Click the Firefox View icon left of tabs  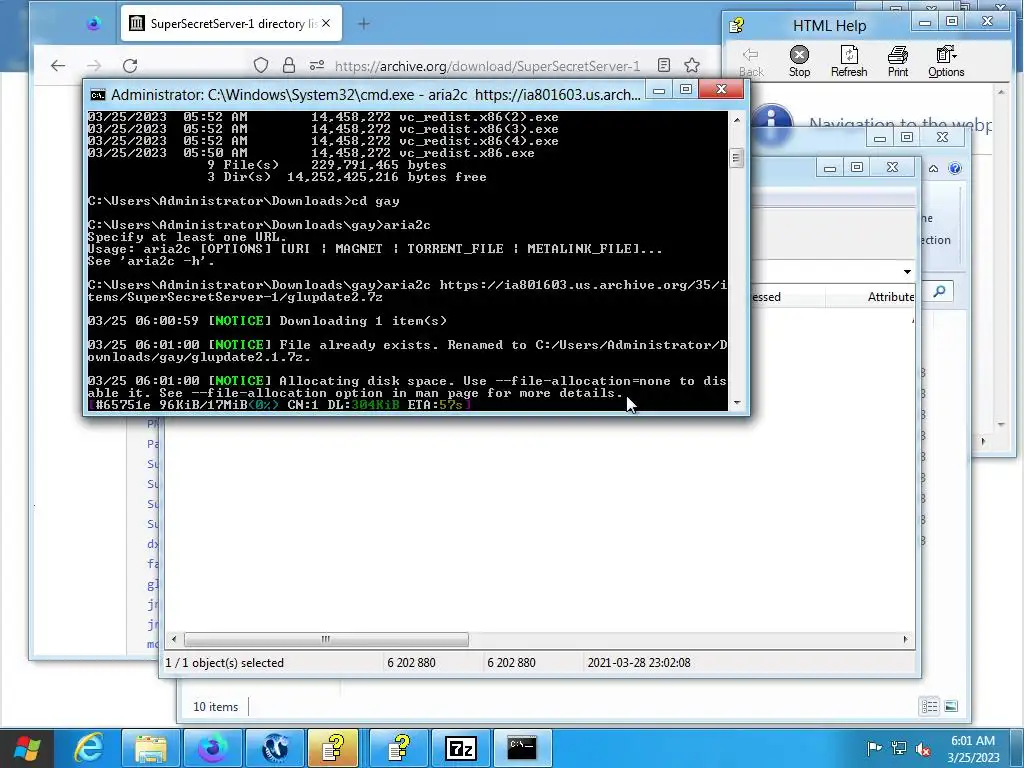(93, 24)
